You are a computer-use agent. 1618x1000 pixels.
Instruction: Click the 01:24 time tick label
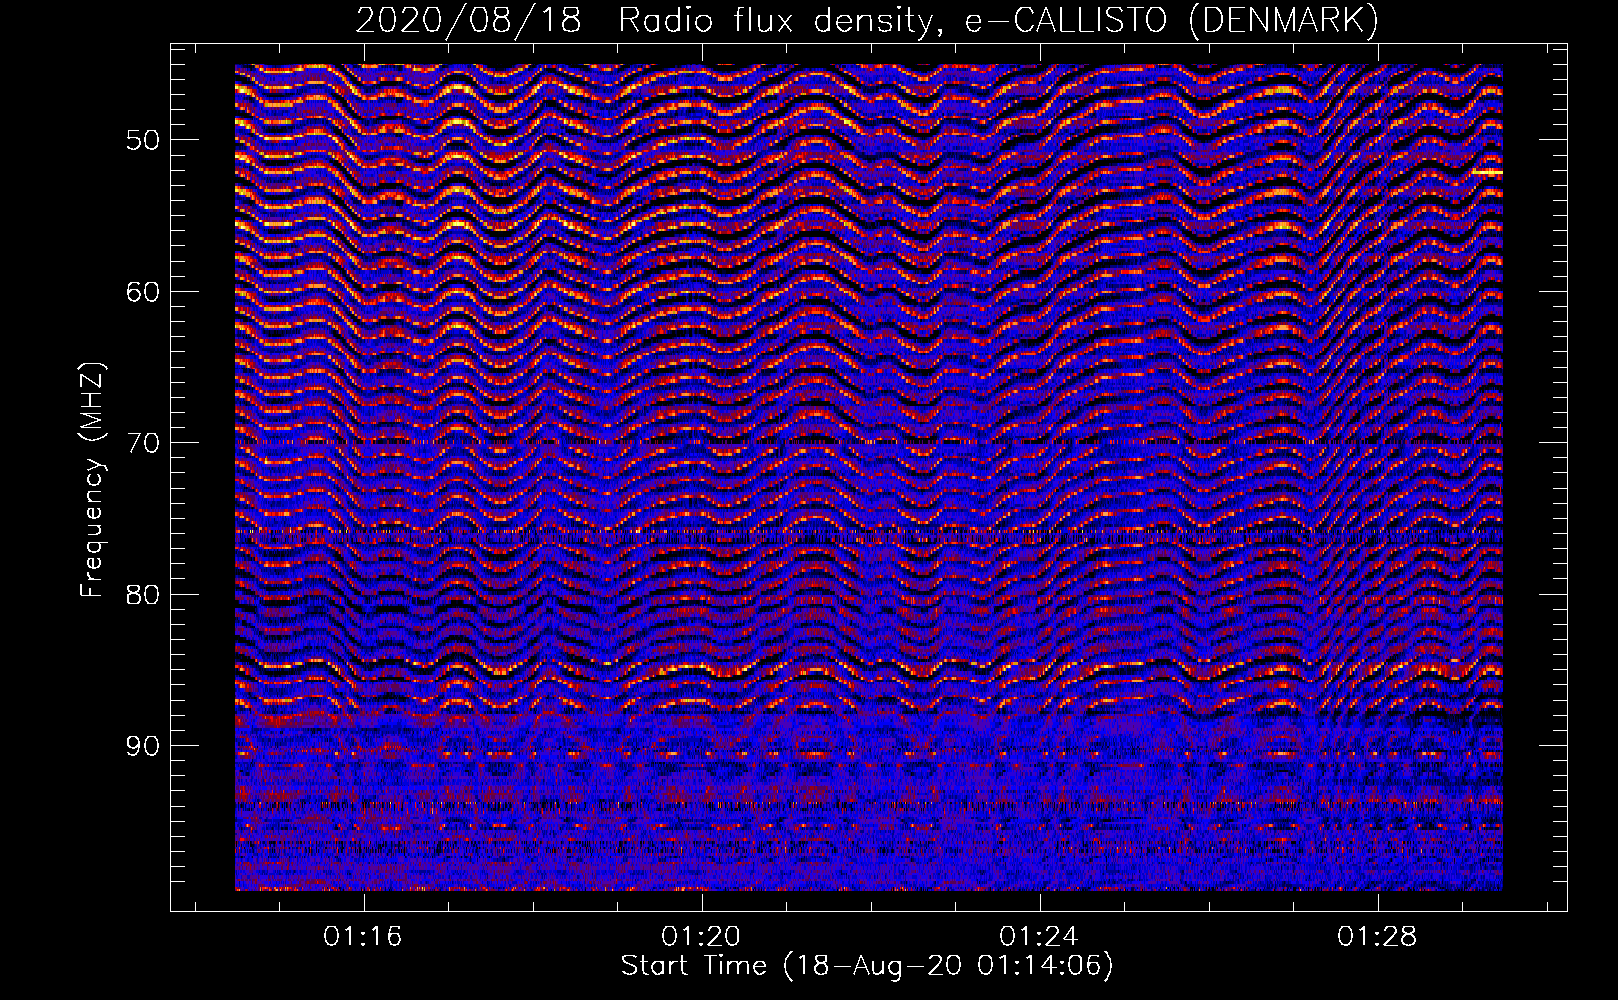(x=1040, y=936)
